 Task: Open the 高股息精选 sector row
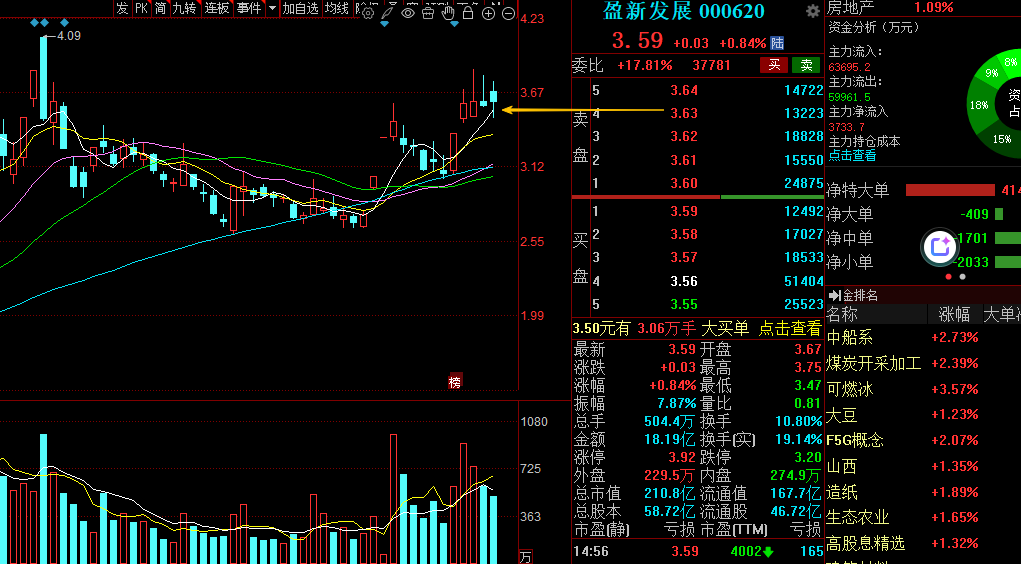tap(923, 543)
